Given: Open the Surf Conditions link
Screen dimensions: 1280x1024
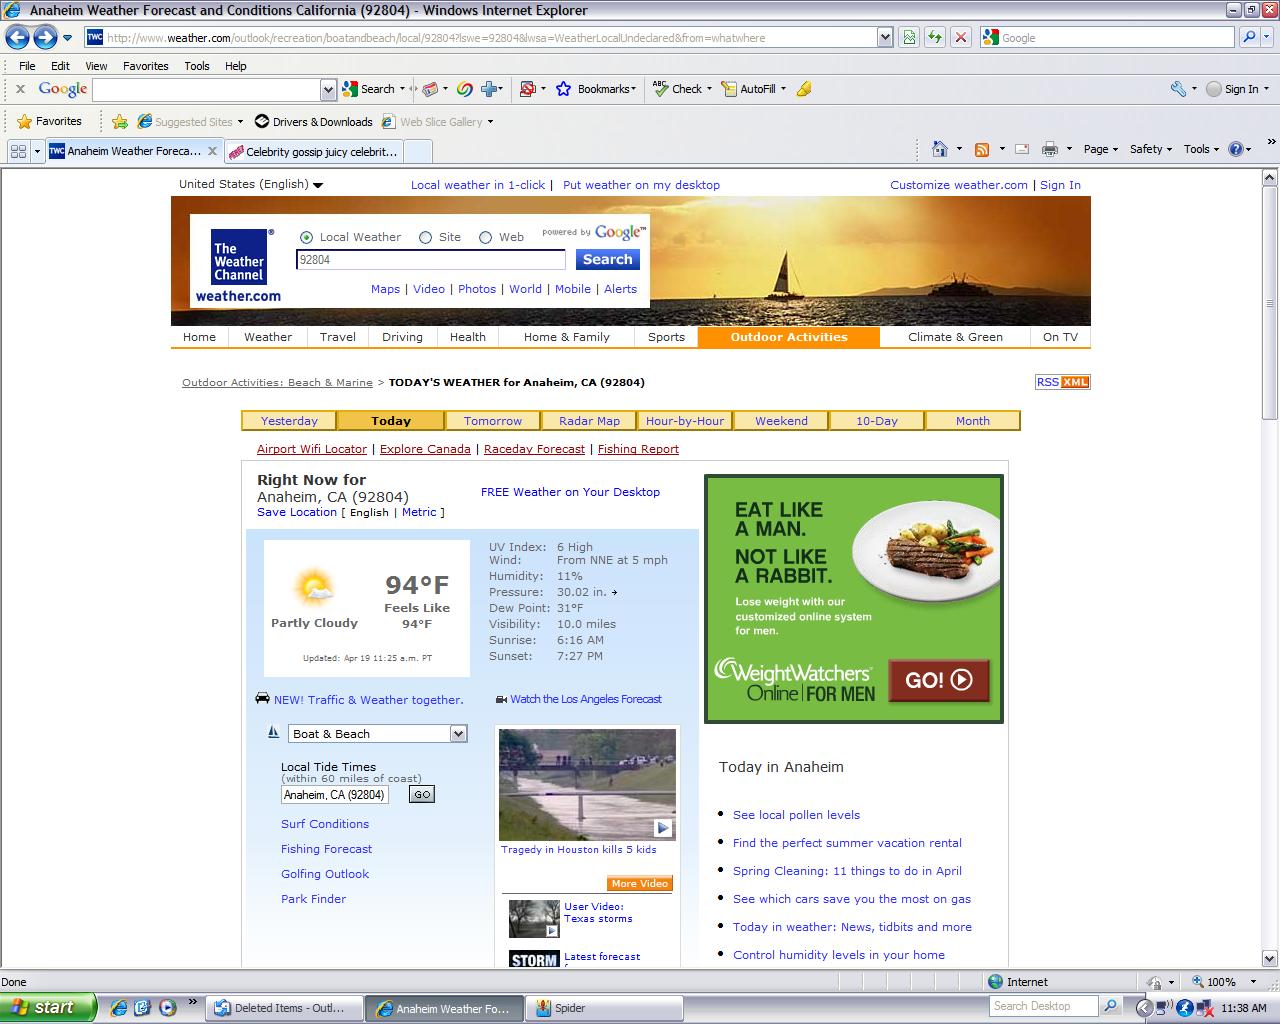Looking at the screenshot, I should (x=325, y=824).
